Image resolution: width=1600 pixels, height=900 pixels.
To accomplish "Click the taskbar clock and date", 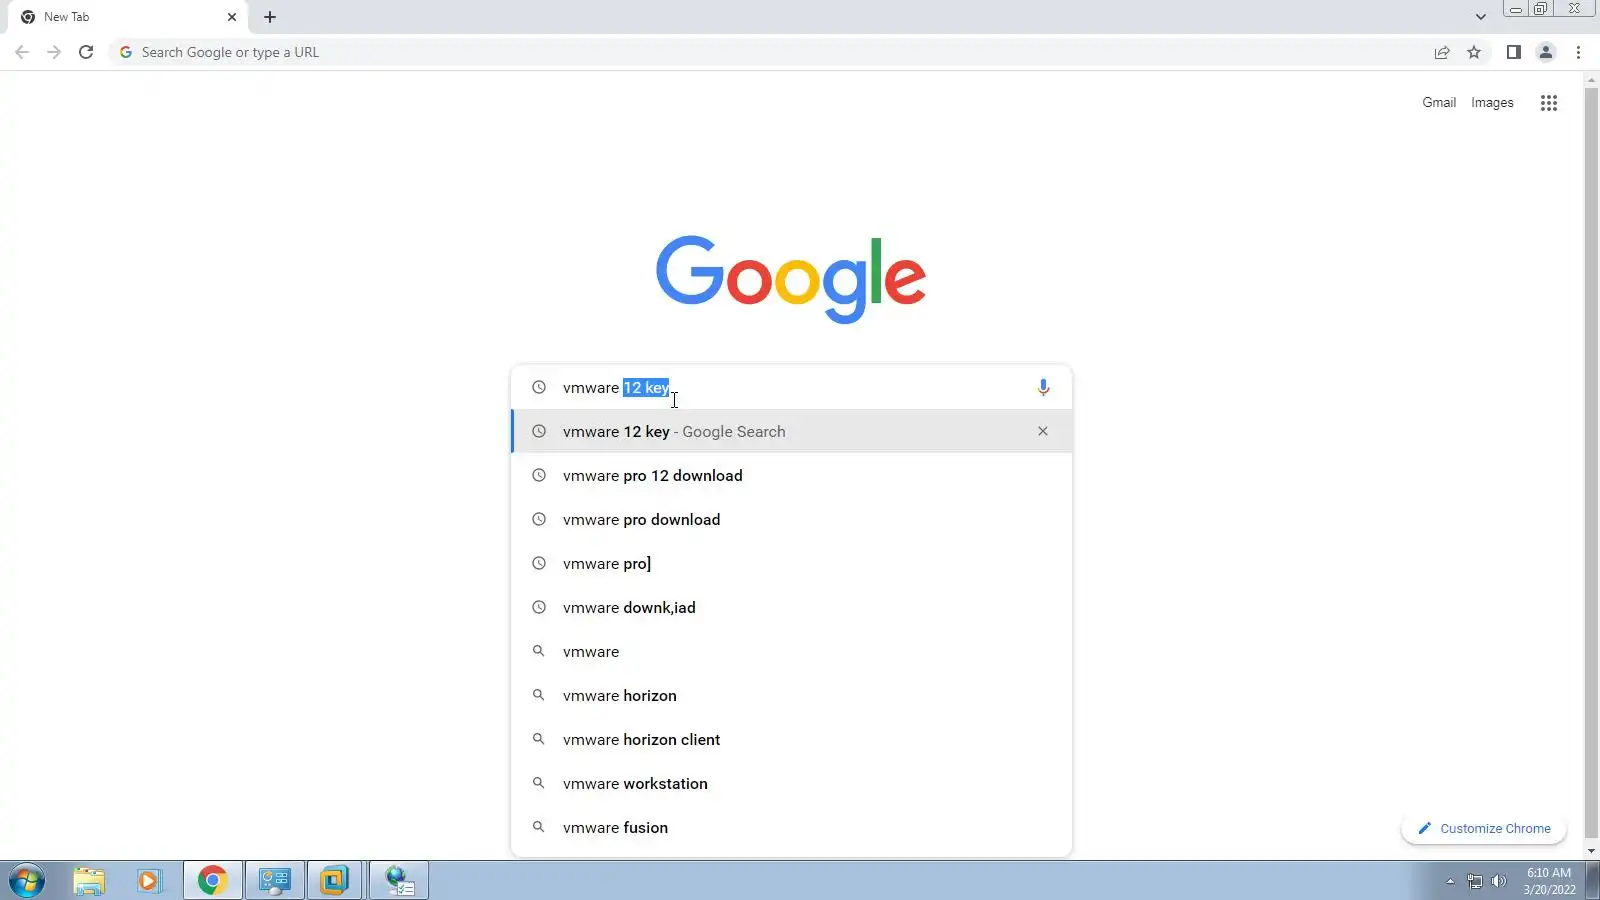I will (1549, 881).
